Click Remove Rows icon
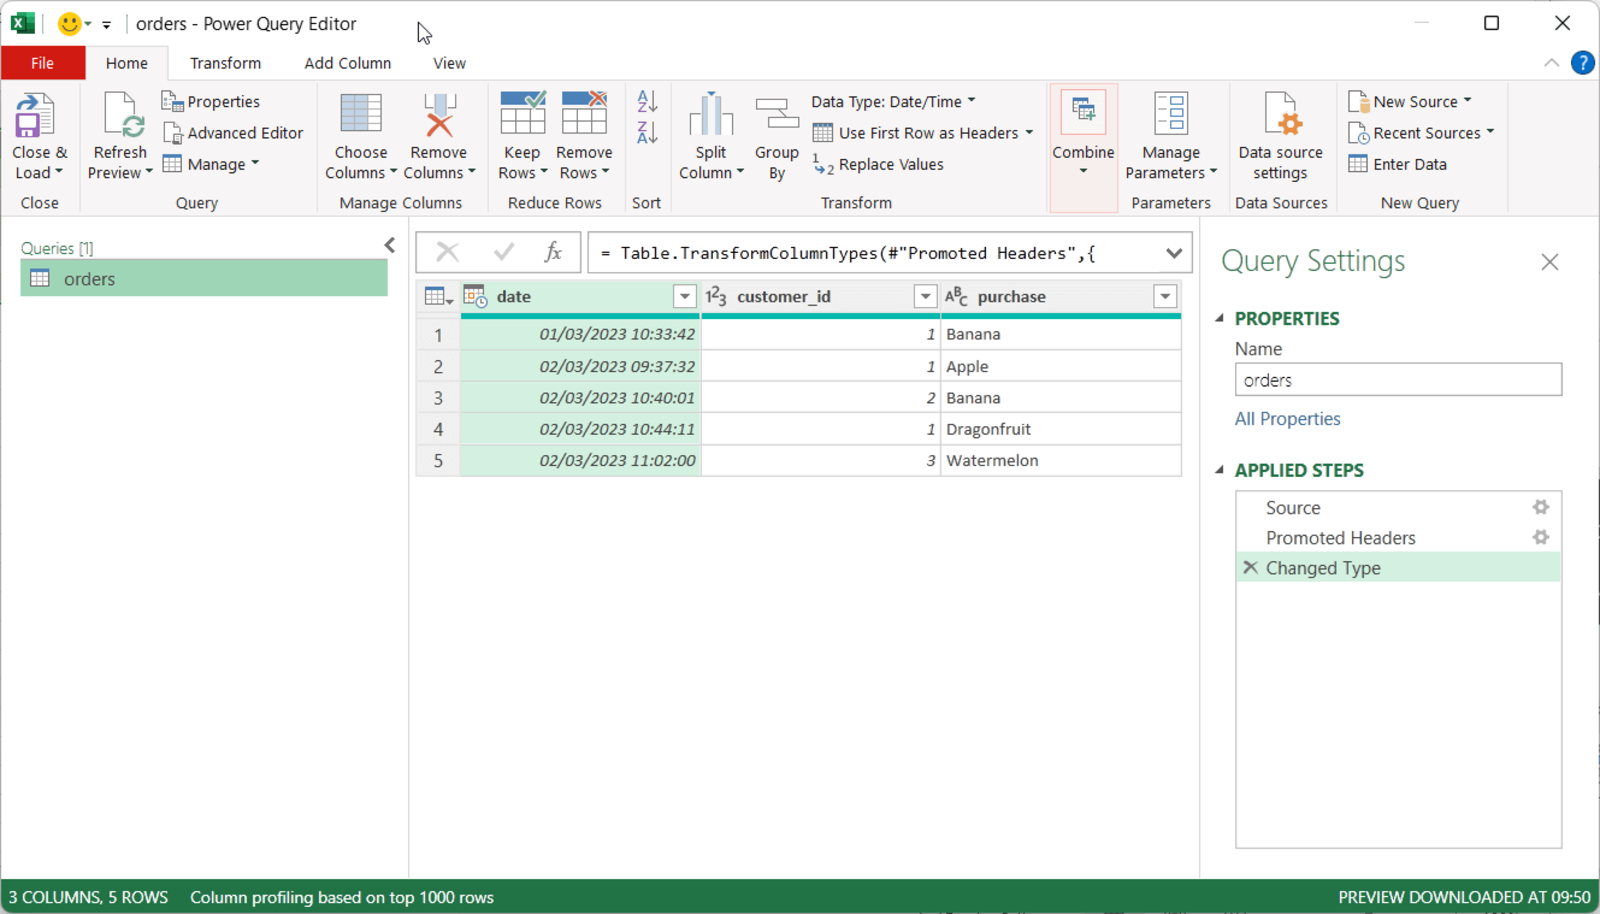Image resolution: width=1600 pixels, height=914 pixels. pos(584,113)
